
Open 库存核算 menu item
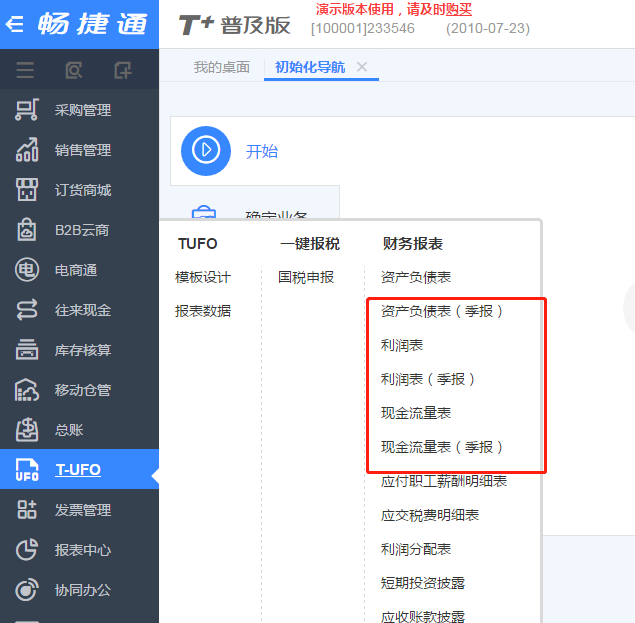point(83,350)
